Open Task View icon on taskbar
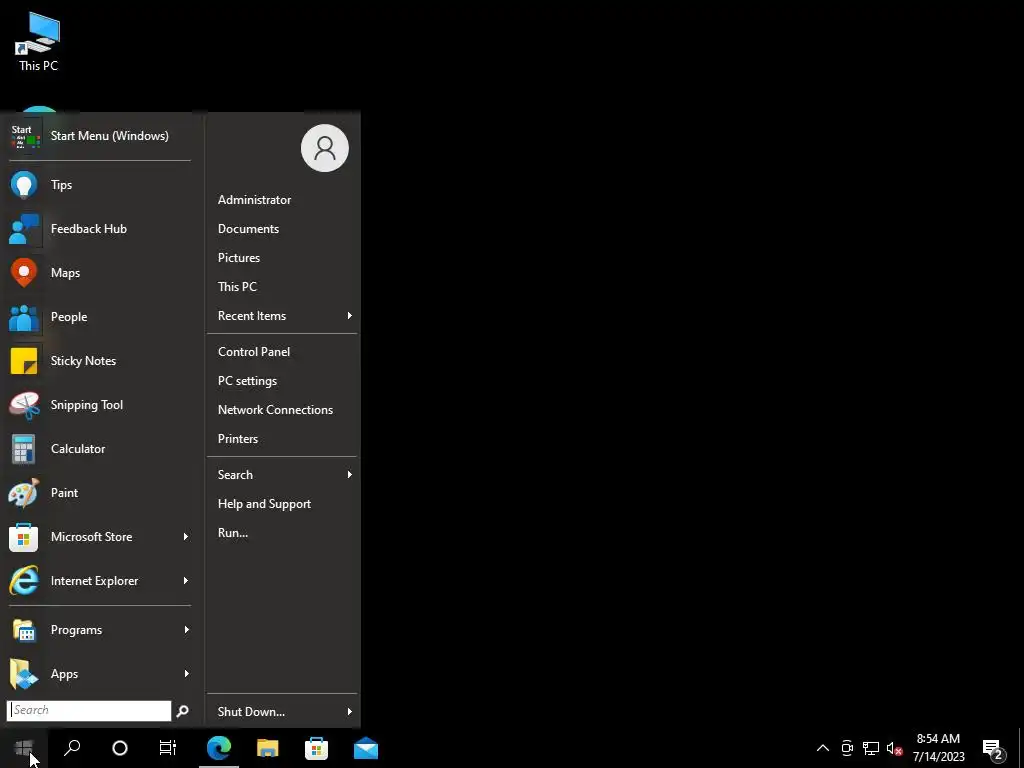This screenshot has width=1024, height=768. [168, 748]
